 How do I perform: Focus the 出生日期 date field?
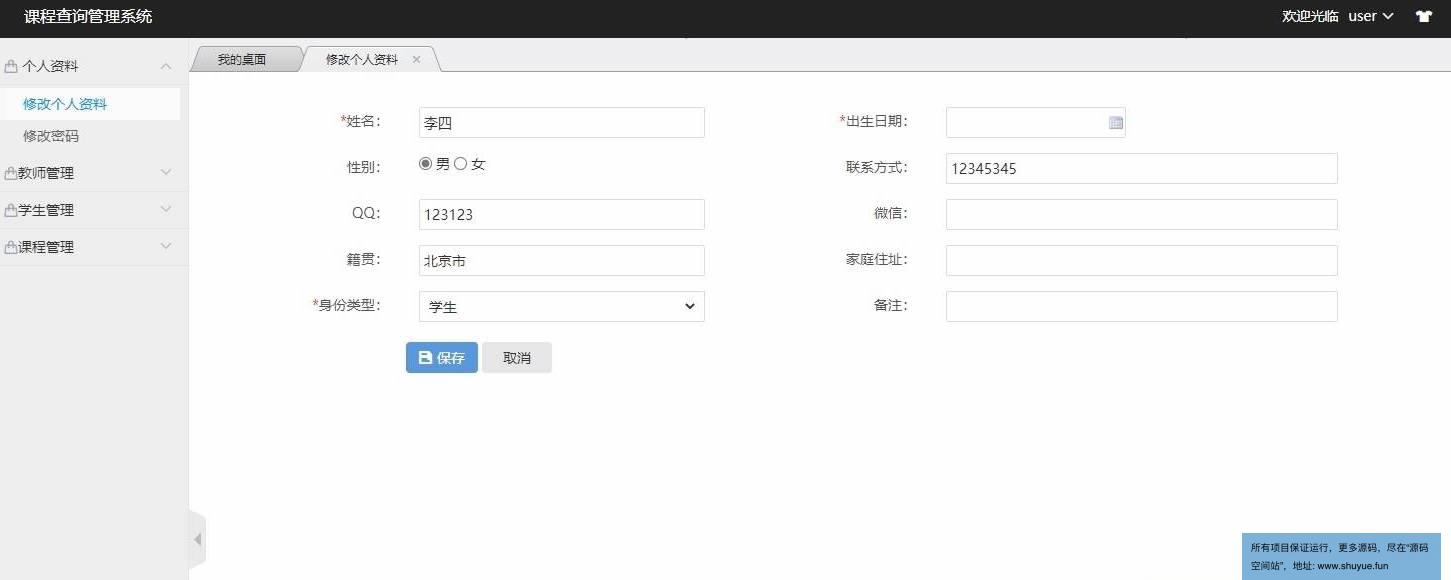(x=1036, y=122)
